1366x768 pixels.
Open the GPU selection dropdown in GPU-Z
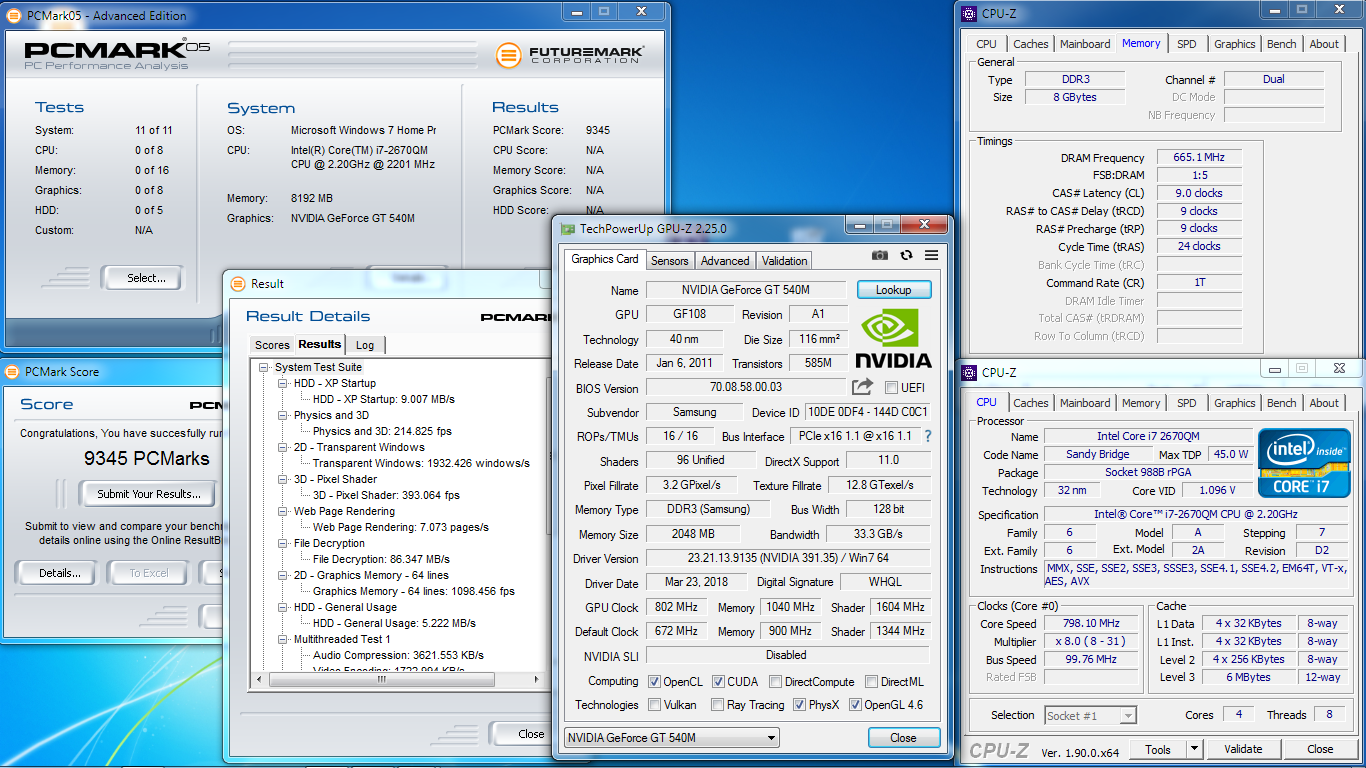pos(671,738)
